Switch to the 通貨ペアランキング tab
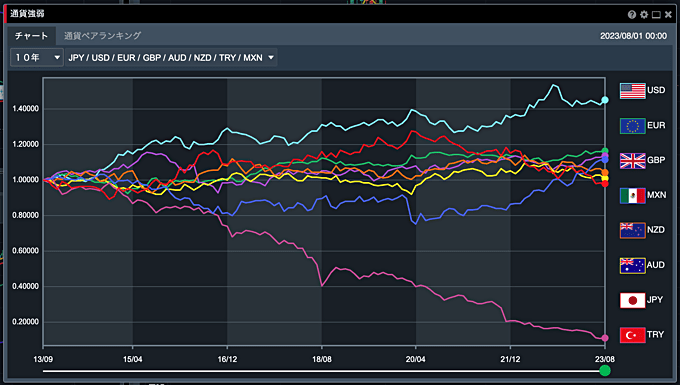The width and height of the screenshot is (680, 385). pos(102,36)
